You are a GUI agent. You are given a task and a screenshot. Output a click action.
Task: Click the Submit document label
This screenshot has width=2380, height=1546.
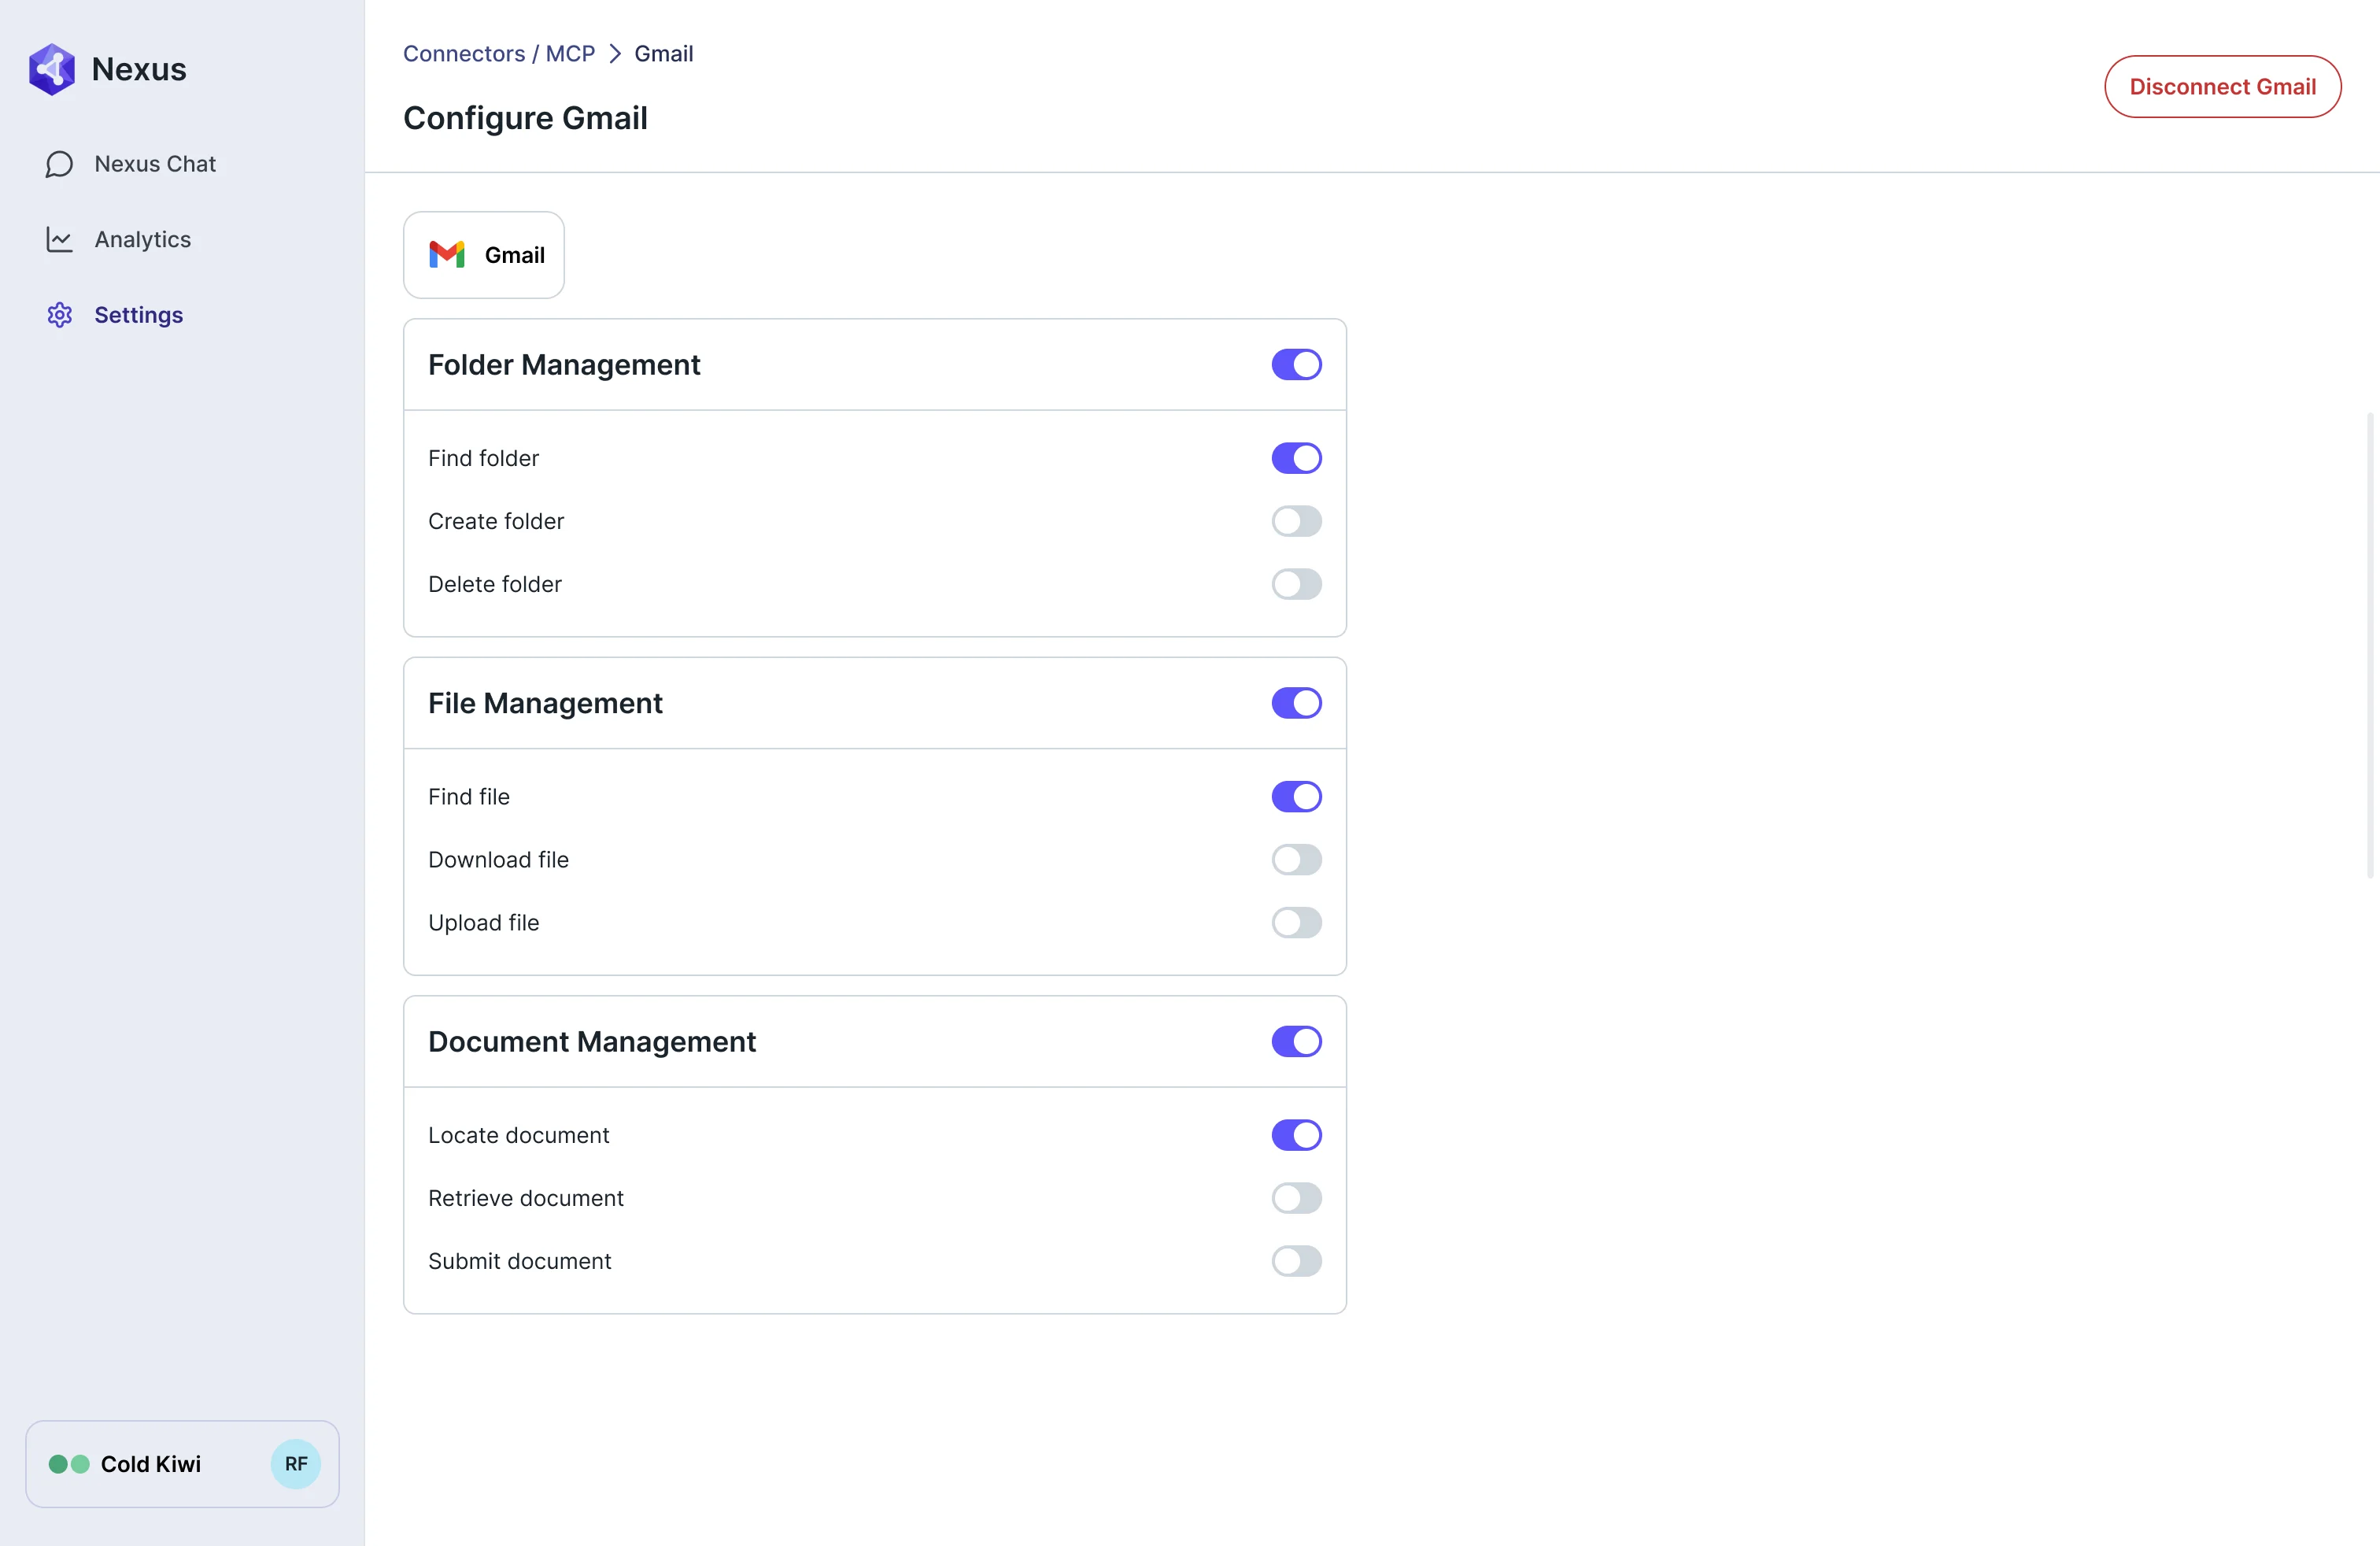[x=520, y=1261]
